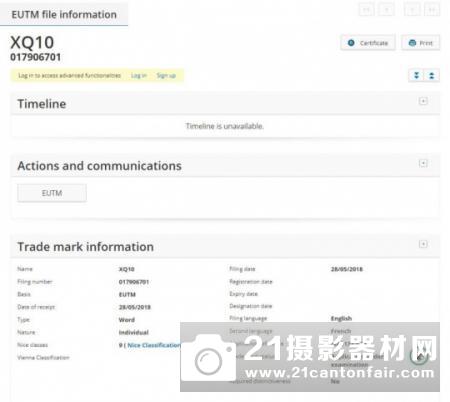Click the 'Log in to access advanced functionalities' text
Screen dimensions: 450x402
(x=69, y=76)
